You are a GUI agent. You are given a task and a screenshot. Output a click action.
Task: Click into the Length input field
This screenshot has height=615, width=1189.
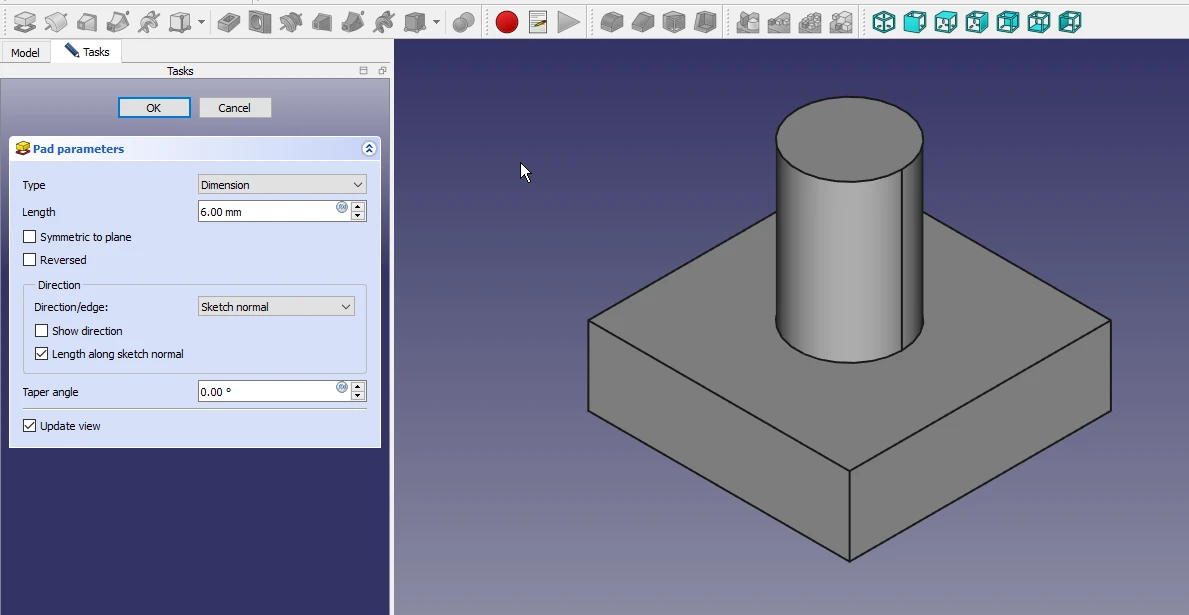(x=265, y=212)
